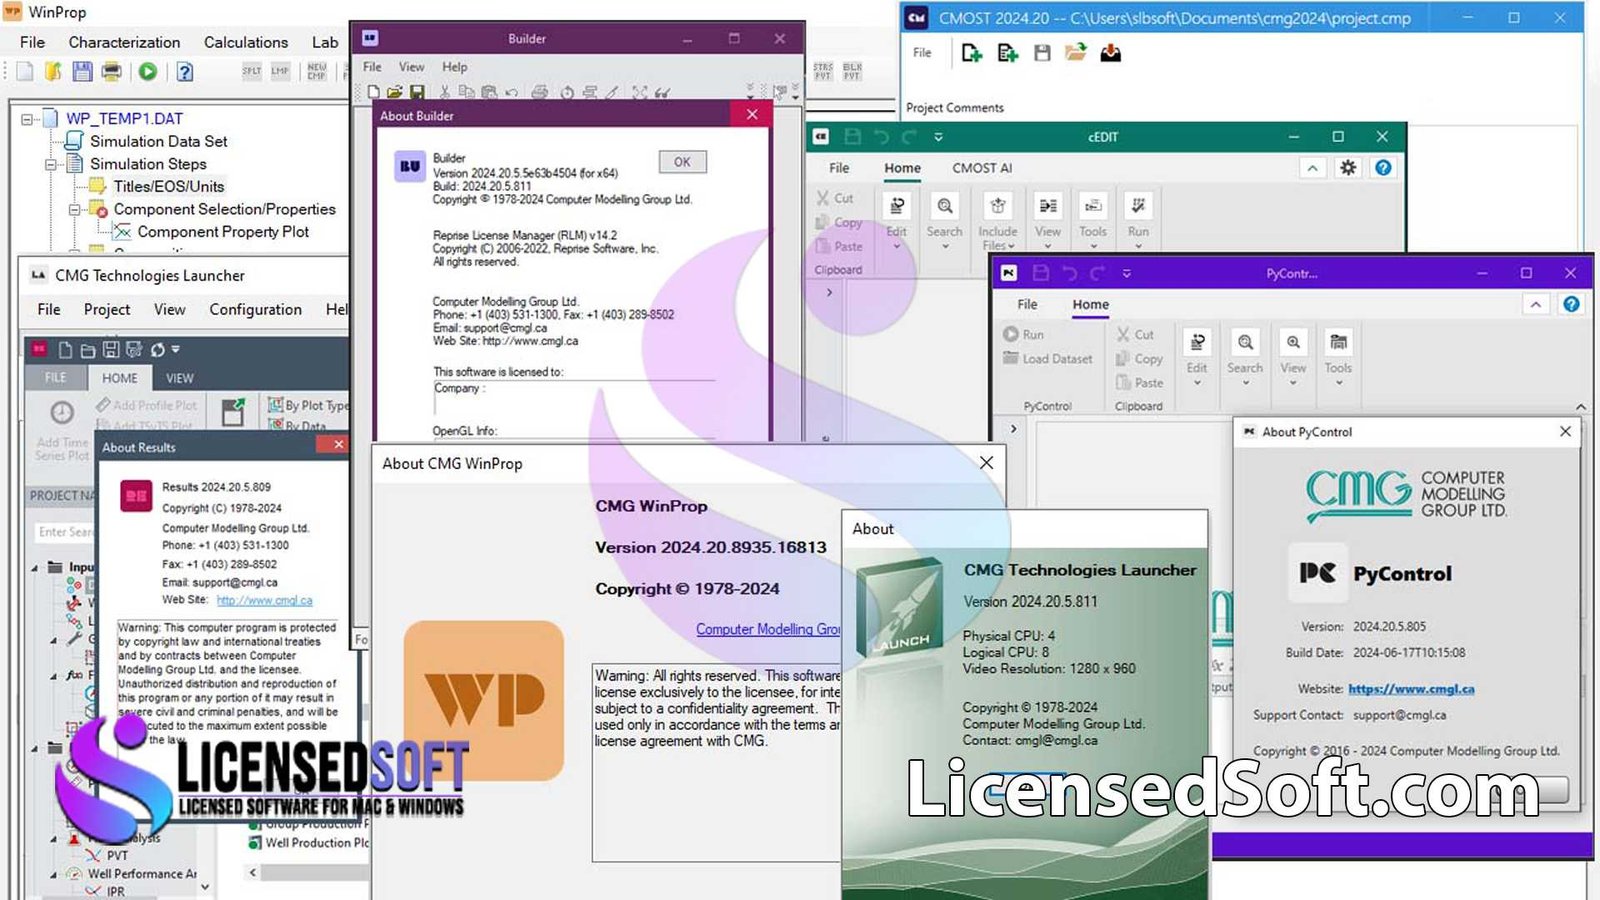This screenshot has height=900, width=1600.
Task: Click the Company field in About Builder
Action: [574, 398]
